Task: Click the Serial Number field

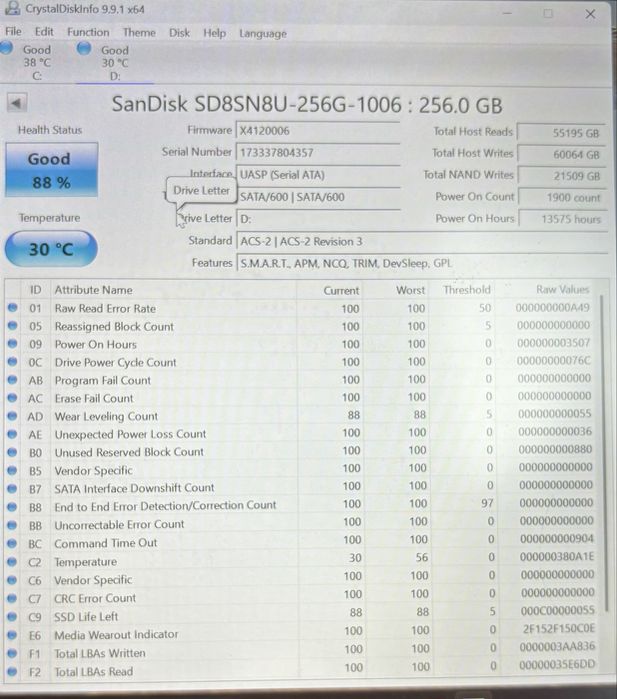Action: pyautogui.click(x=317, y=153)
